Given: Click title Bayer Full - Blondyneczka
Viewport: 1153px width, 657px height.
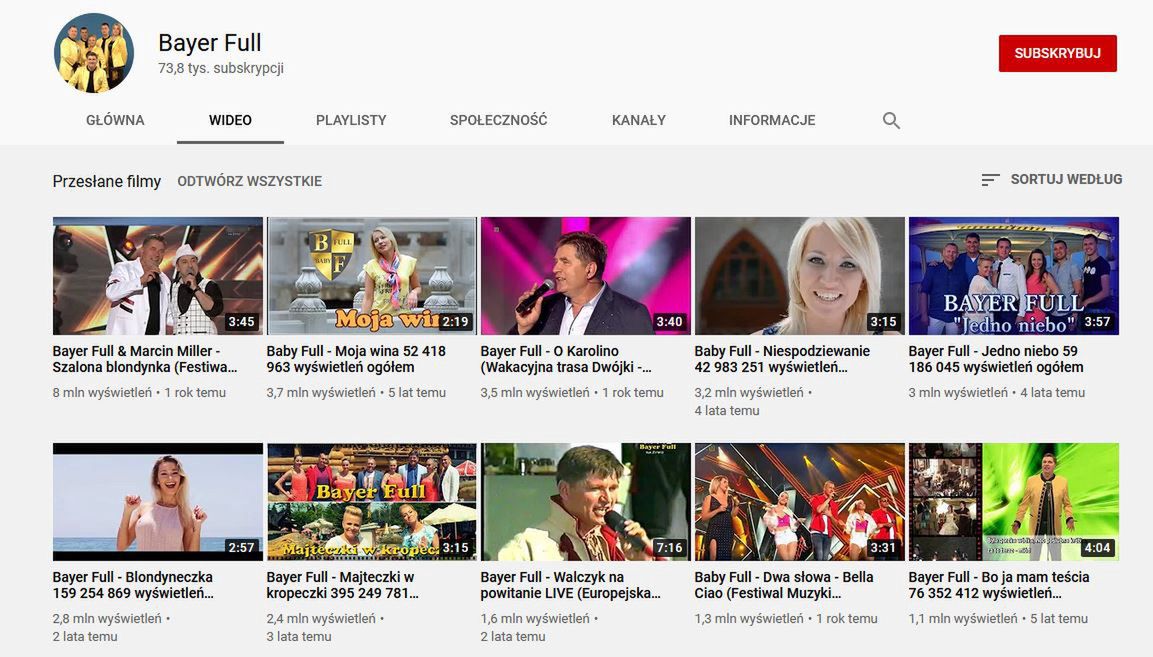Looking at the screenshot, I should 133,585.
